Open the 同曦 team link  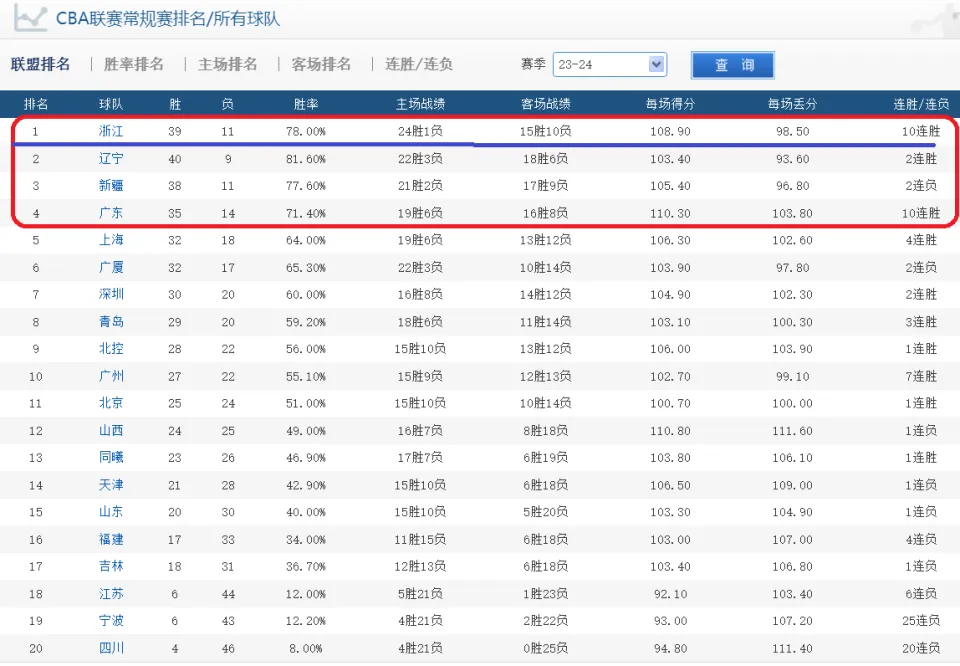(111, 458)
